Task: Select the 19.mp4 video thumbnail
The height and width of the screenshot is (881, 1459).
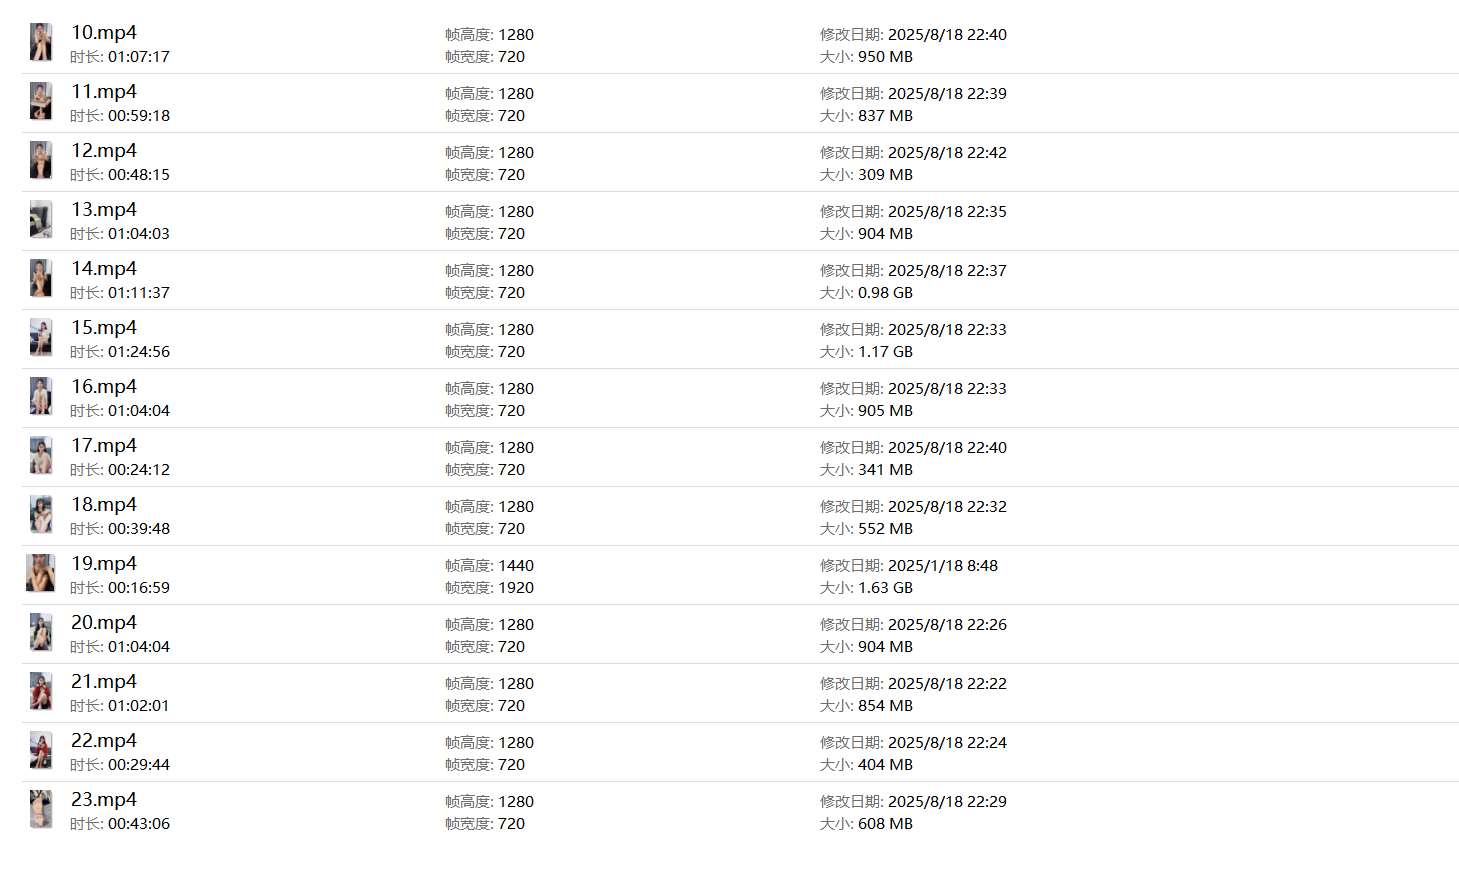Action: (41, 574)
